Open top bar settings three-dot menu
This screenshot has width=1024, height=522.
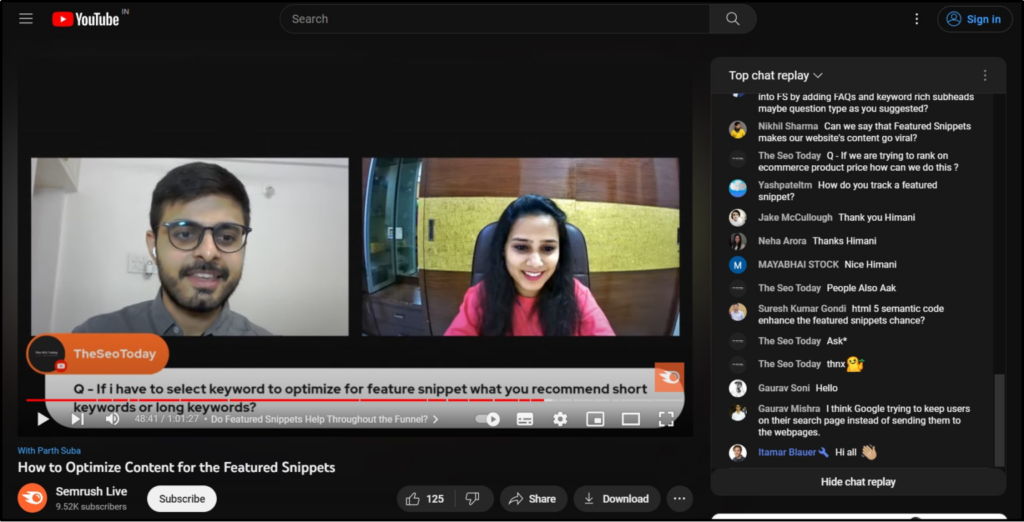916,19
